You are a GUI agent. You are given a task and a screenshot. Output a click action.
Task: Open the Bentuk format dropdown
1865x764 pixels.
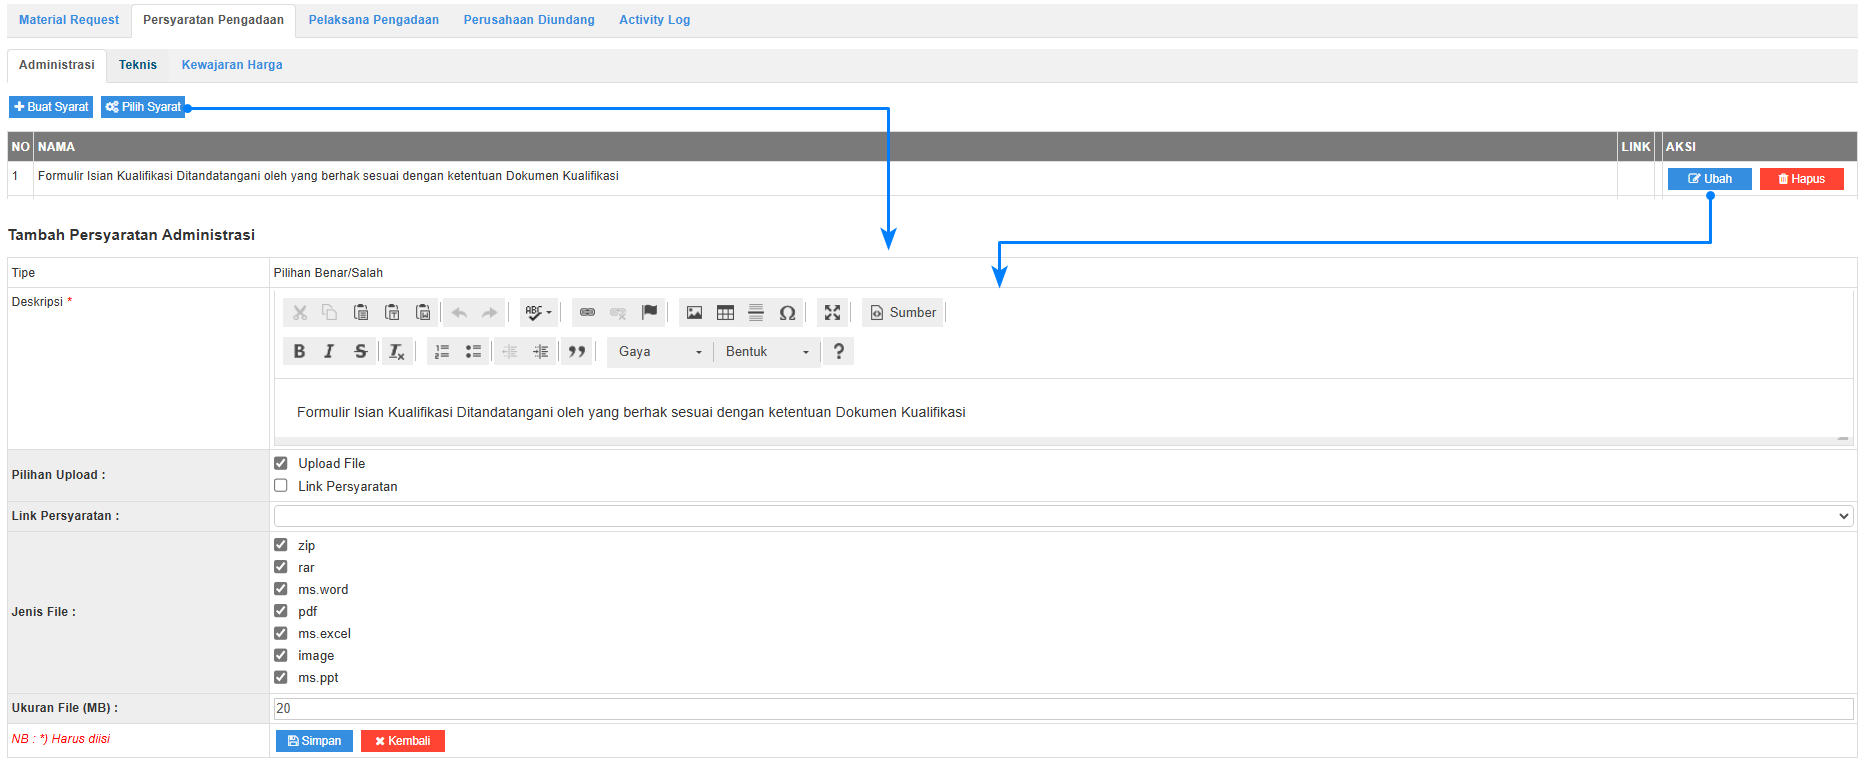coord(767,352)
